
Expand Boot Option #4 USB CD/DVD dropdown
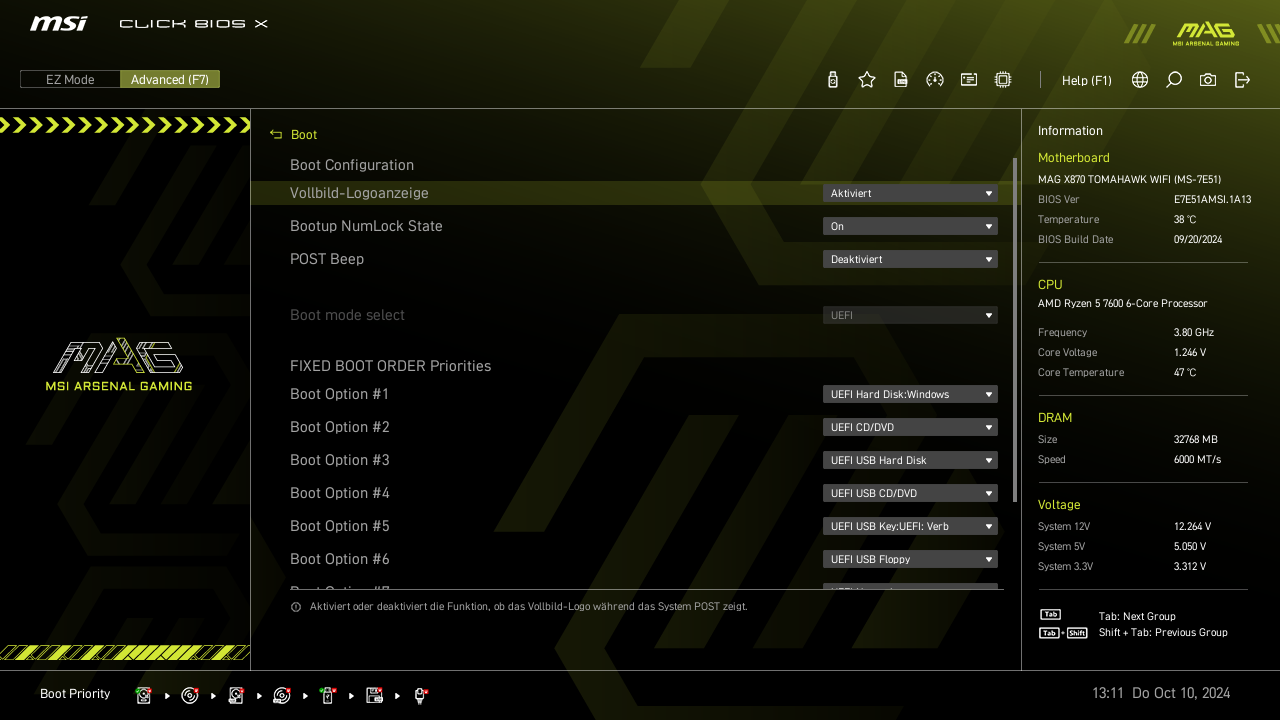point(910,493)
